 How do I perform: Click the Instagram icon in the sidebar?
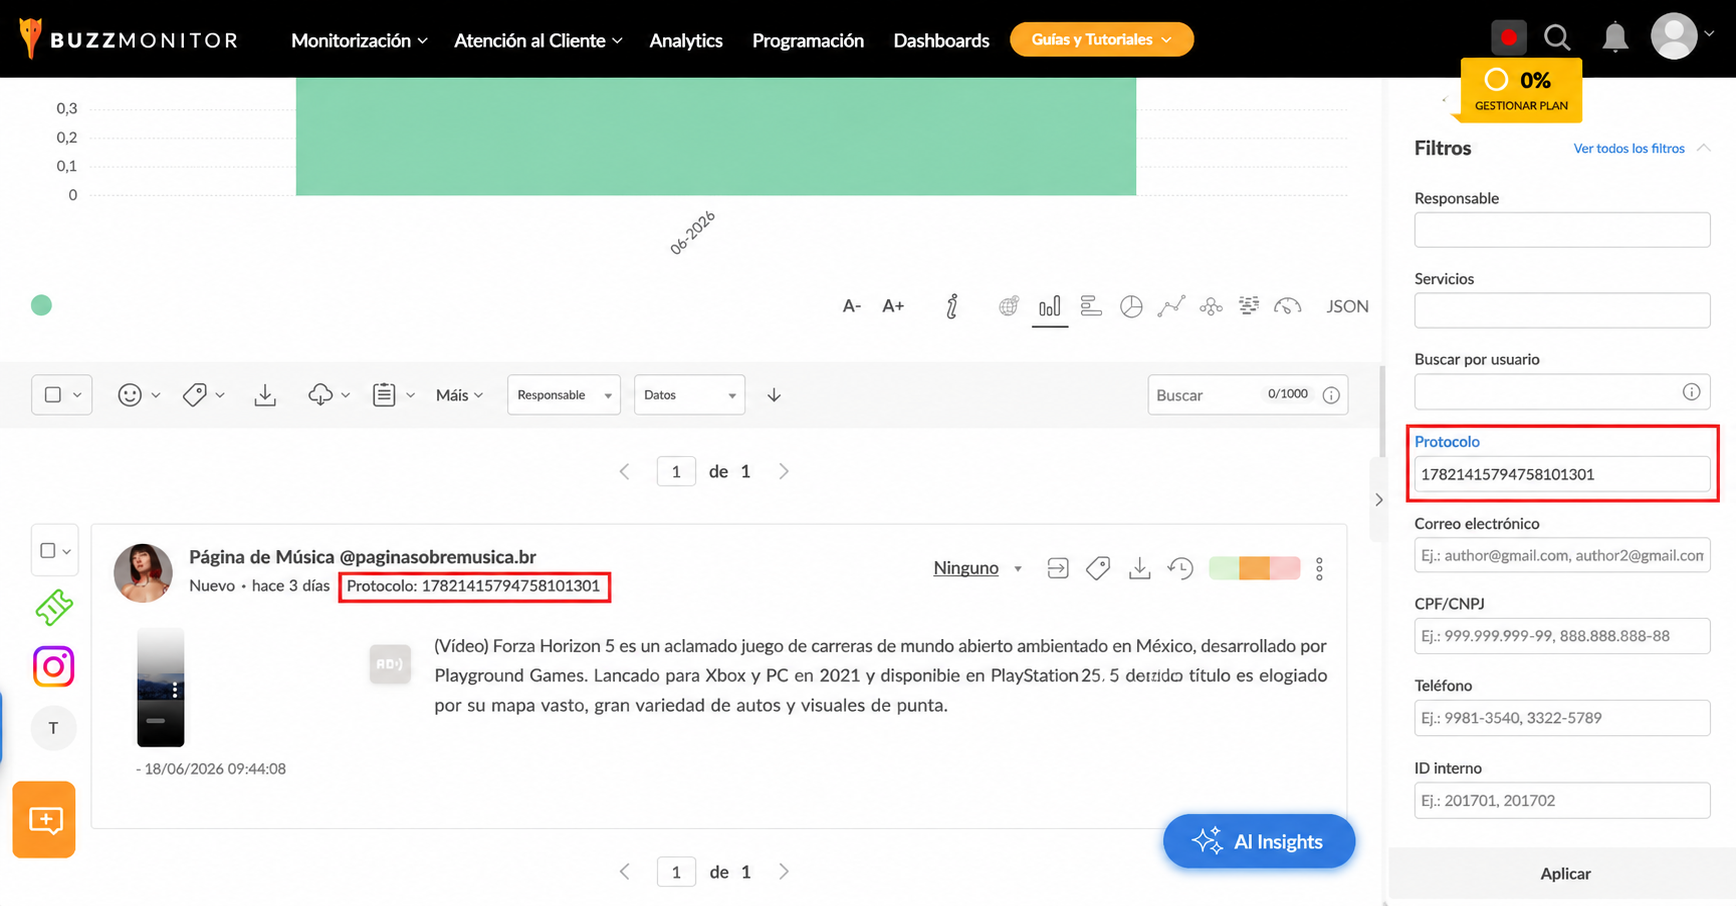tap(54, 666)
